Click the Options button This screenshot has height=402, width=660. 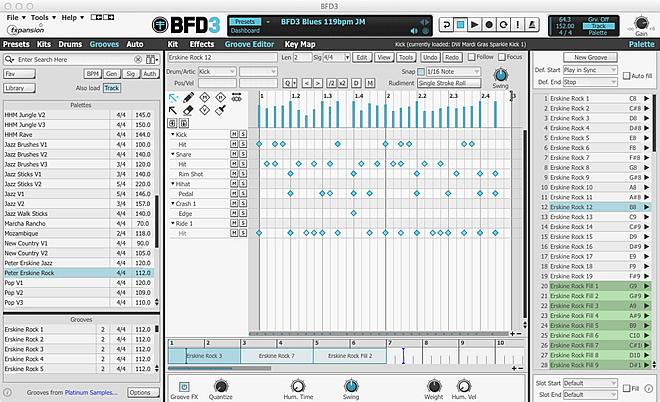coord(143,392)
